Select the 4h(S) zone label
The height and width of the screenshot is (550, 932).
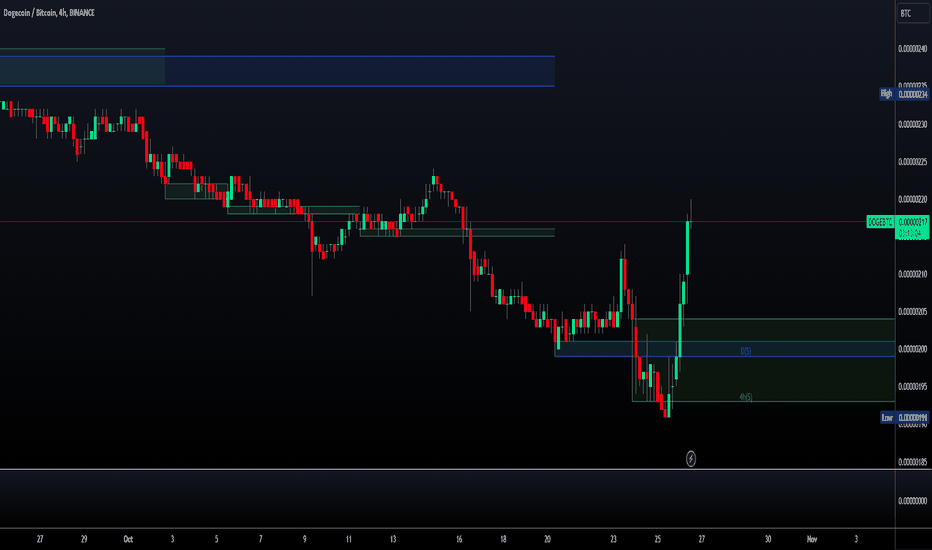(x=745, y=397)
